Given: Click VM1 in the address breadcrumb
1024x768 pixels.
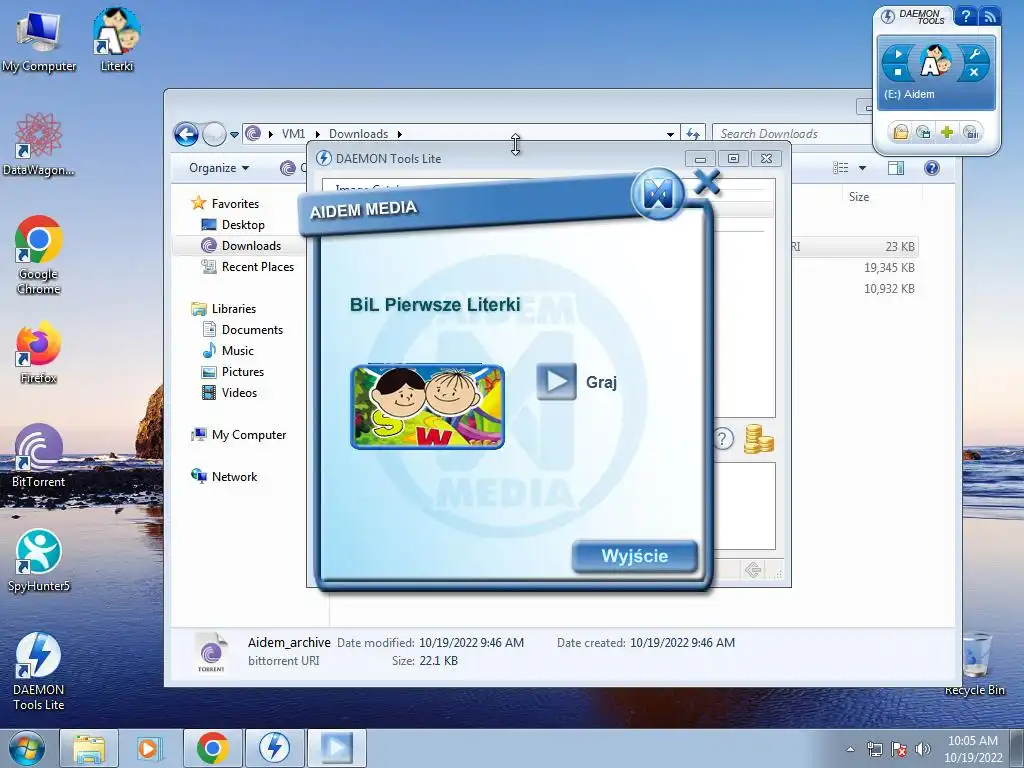Looking at the screenshot, I should coord(293,134).
